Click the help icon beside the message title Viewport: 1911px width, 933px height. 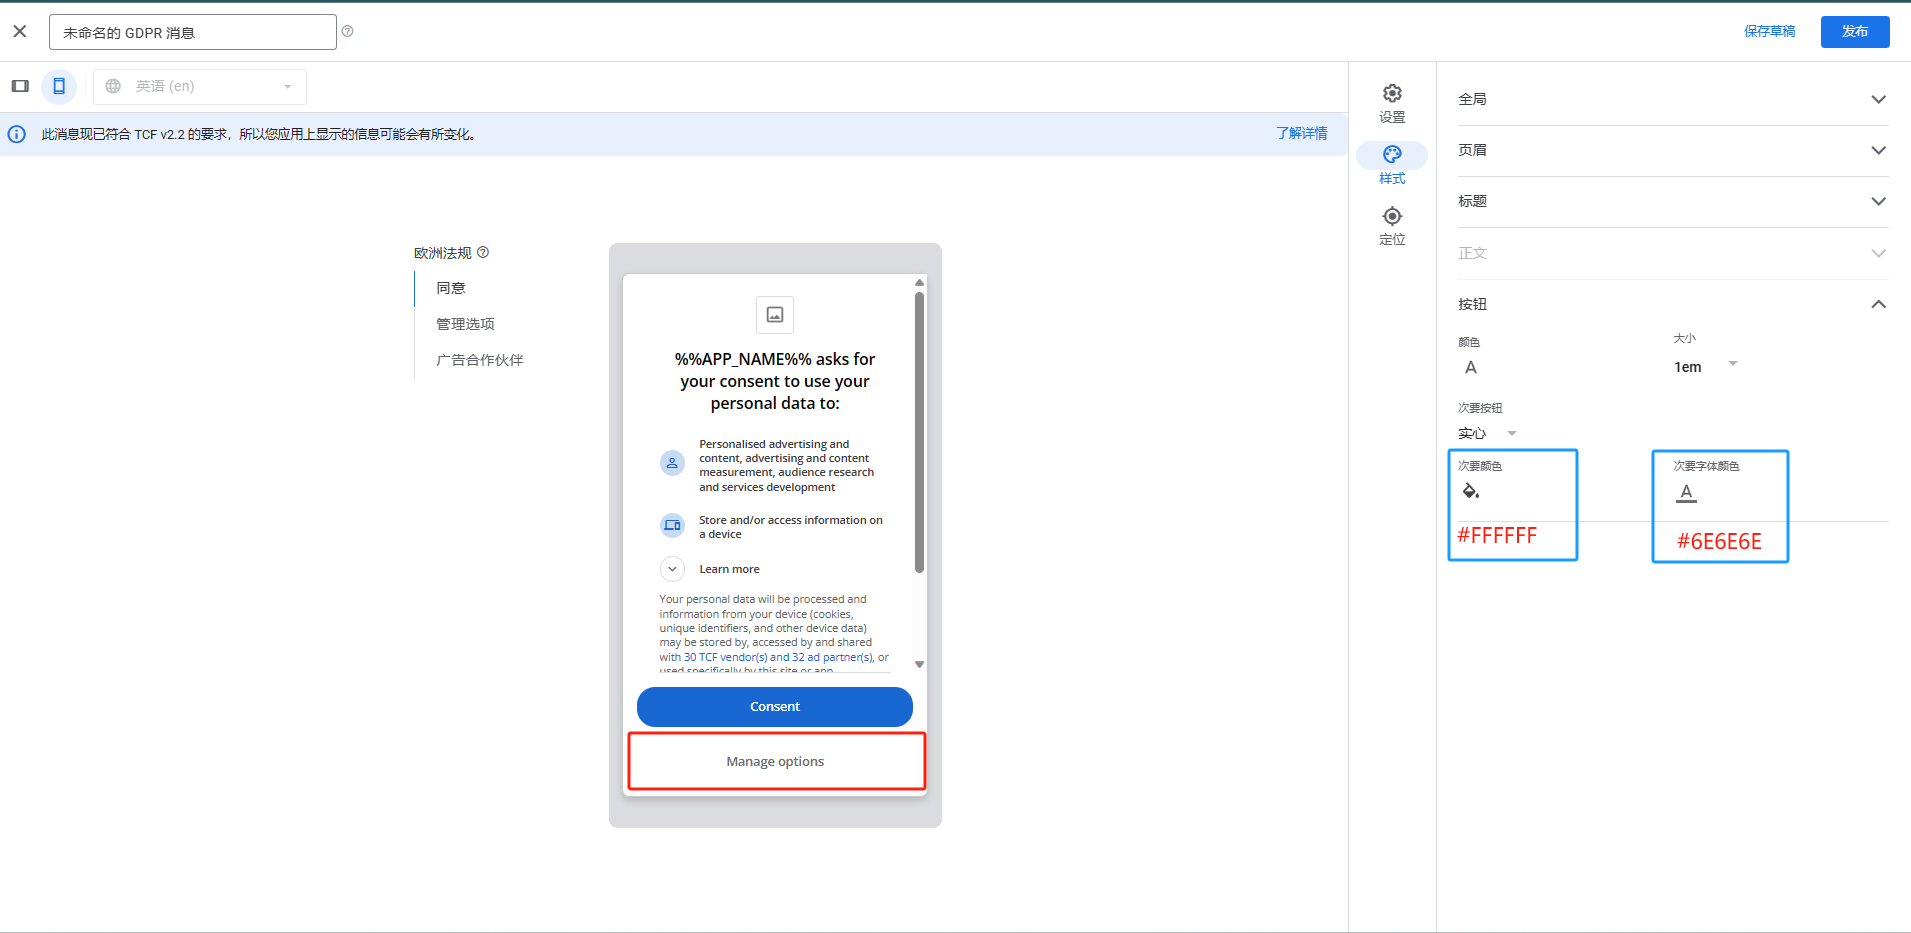point(348,31)
